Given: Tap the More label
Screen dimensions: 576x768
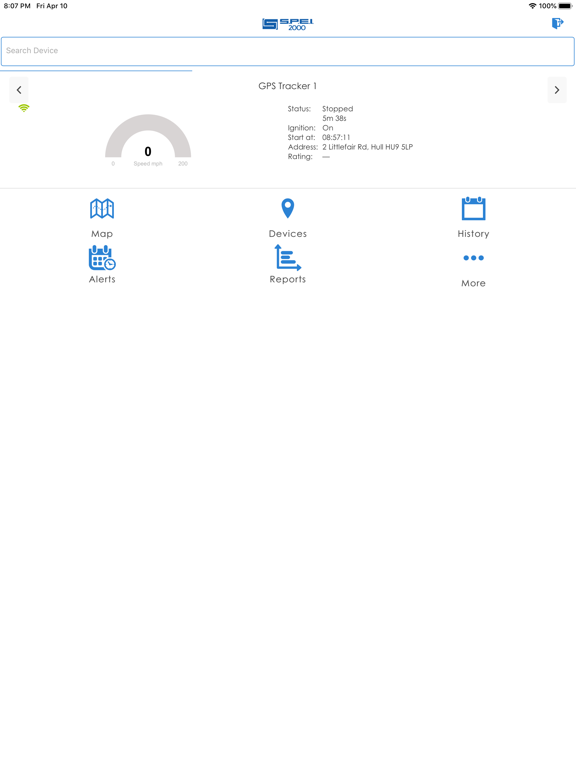Looking at the screenshot, I should (473, 283).
